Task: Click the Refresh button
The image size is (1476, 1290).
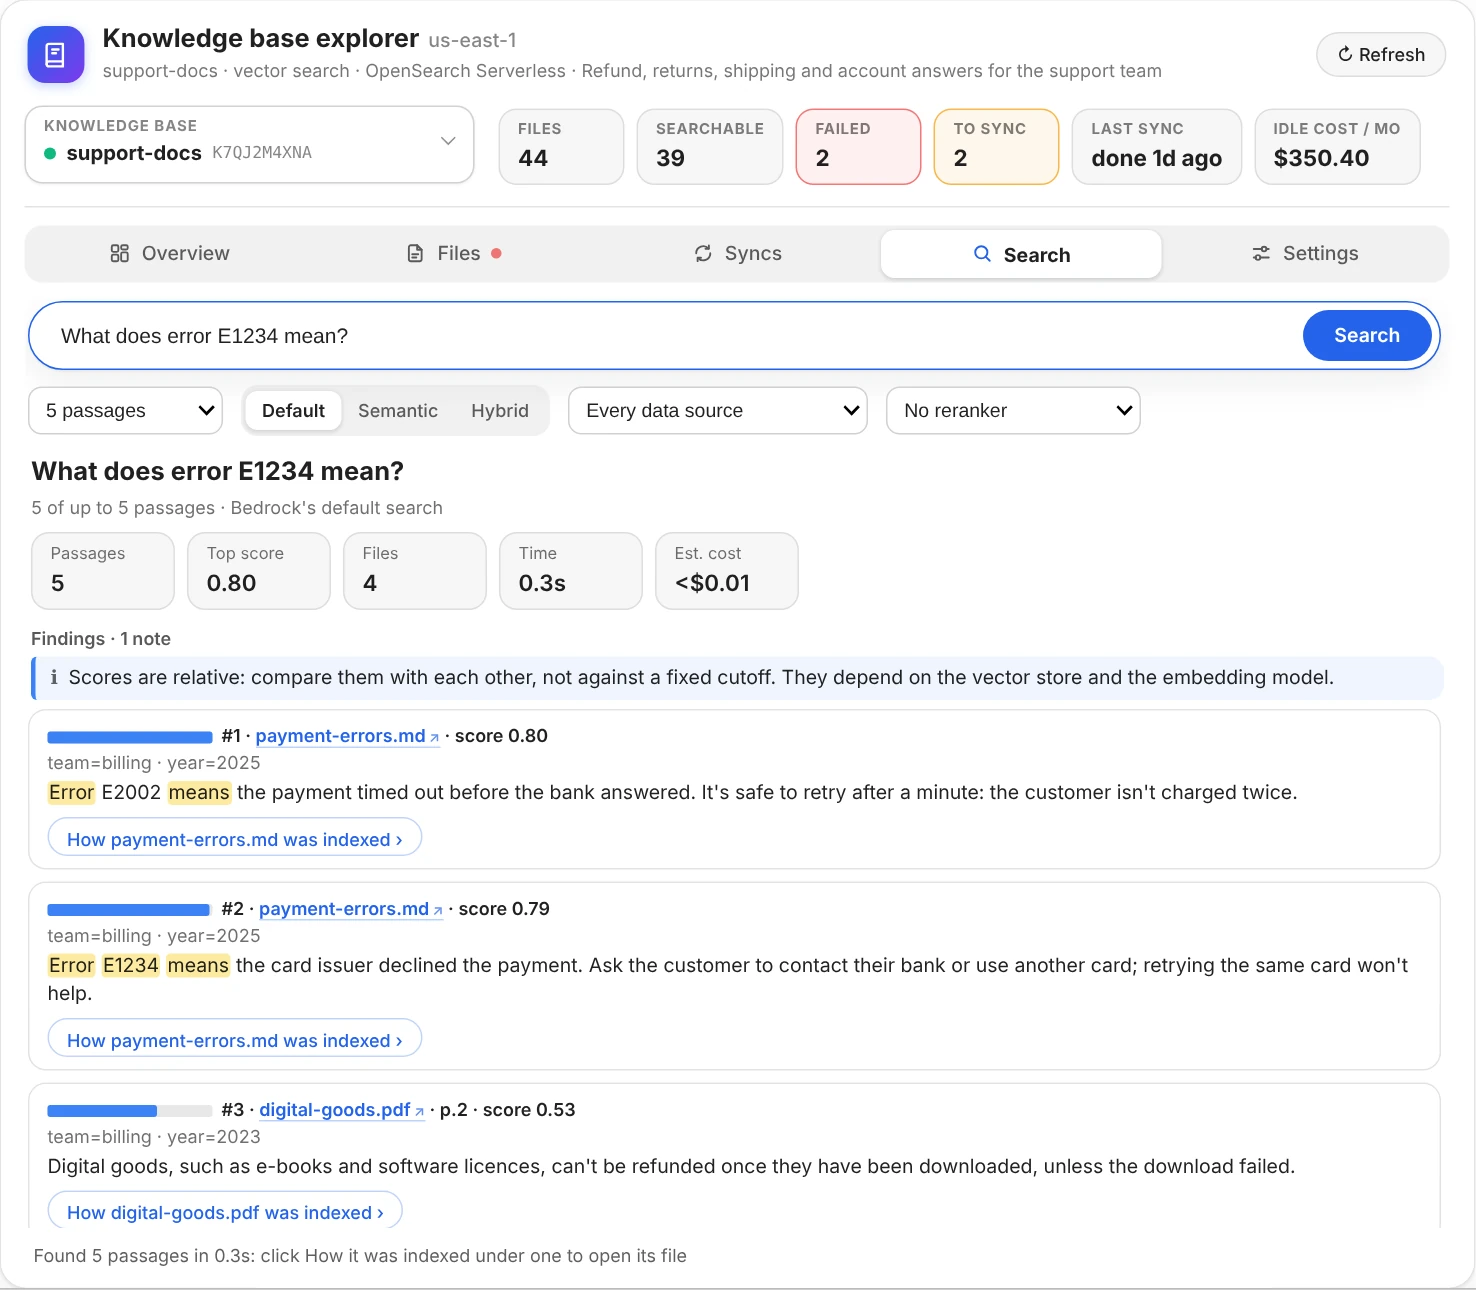Action: (x=1381, y=55)
